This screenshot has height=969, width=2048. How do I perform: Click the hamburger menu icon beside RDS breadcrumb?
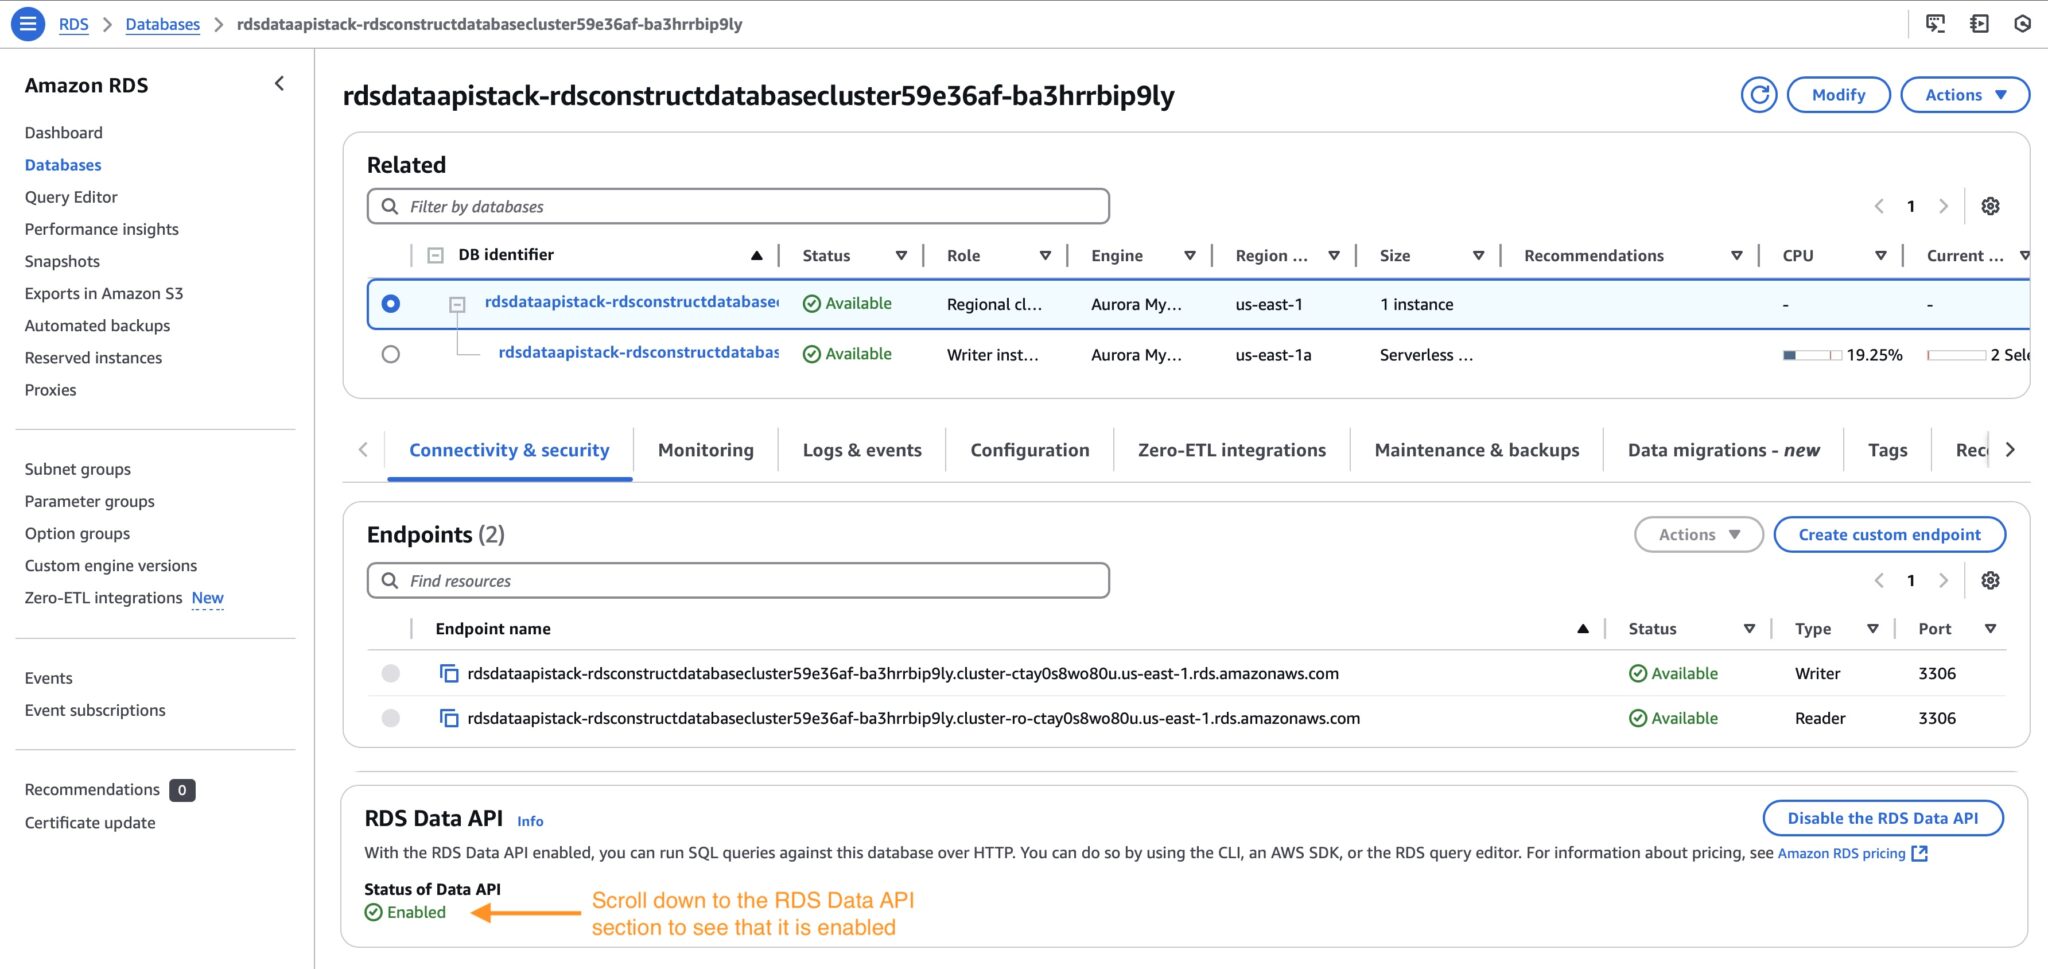(x=27, y=22)
